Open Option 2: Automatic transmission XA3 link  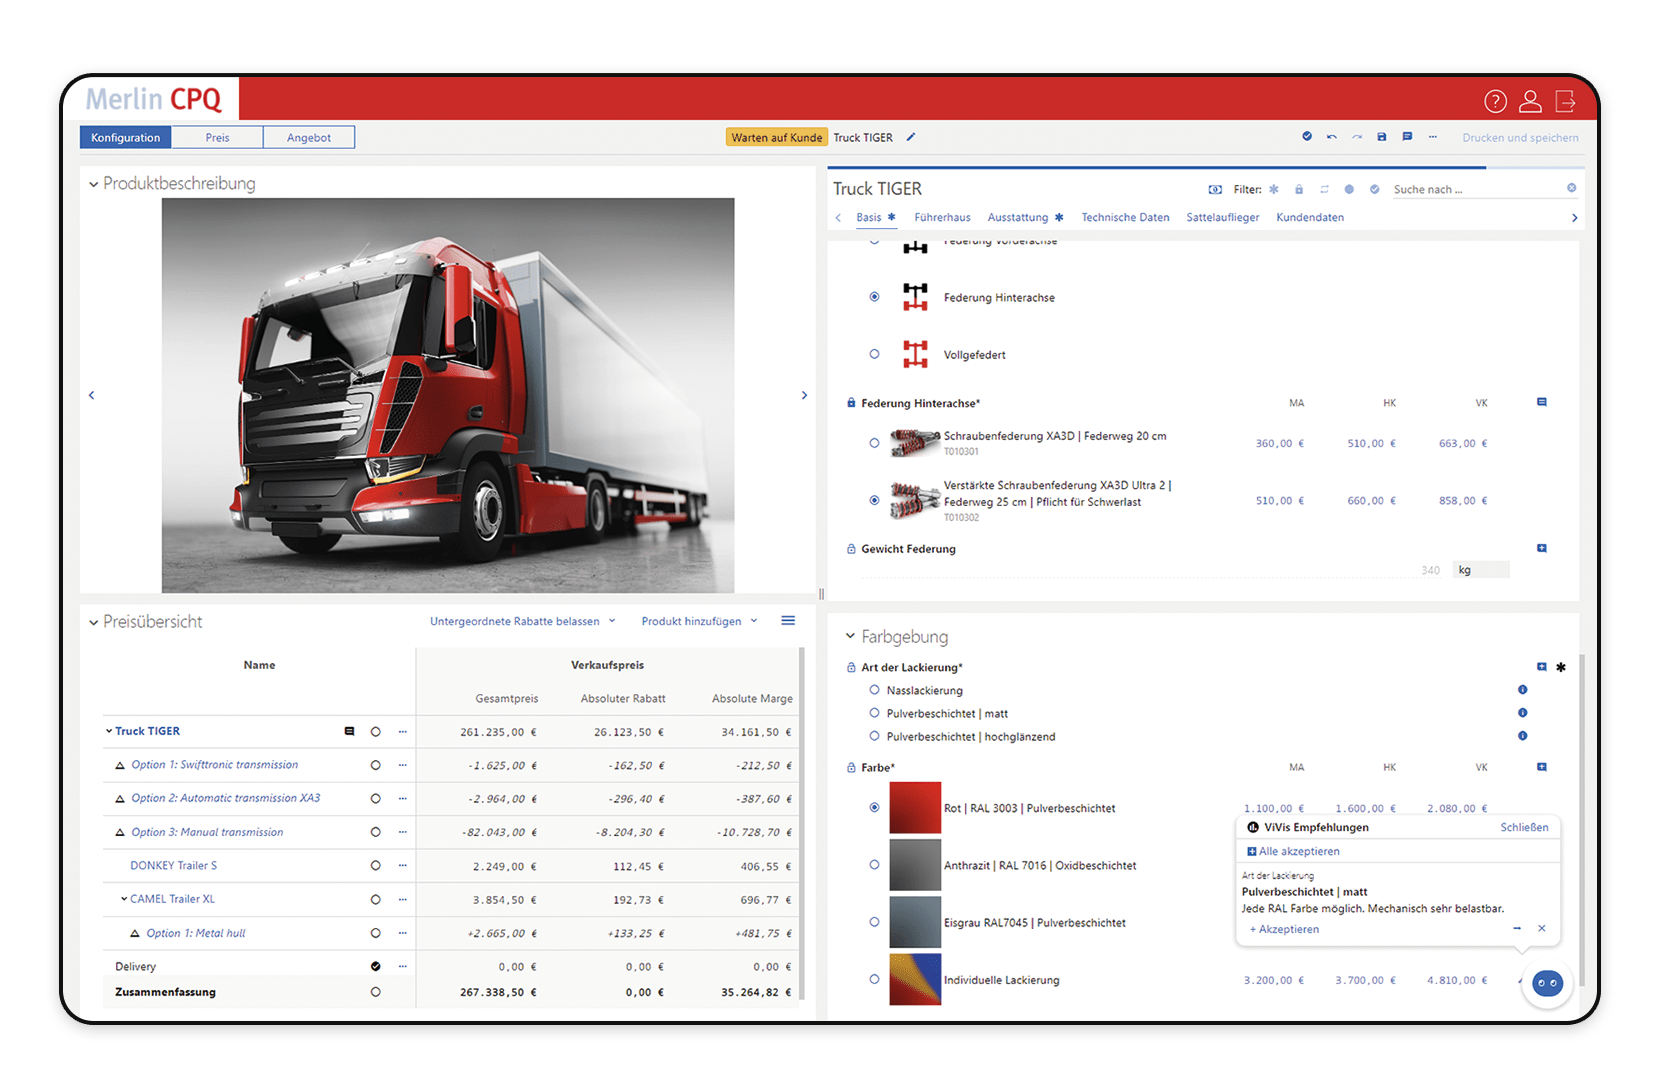[226, 798]
